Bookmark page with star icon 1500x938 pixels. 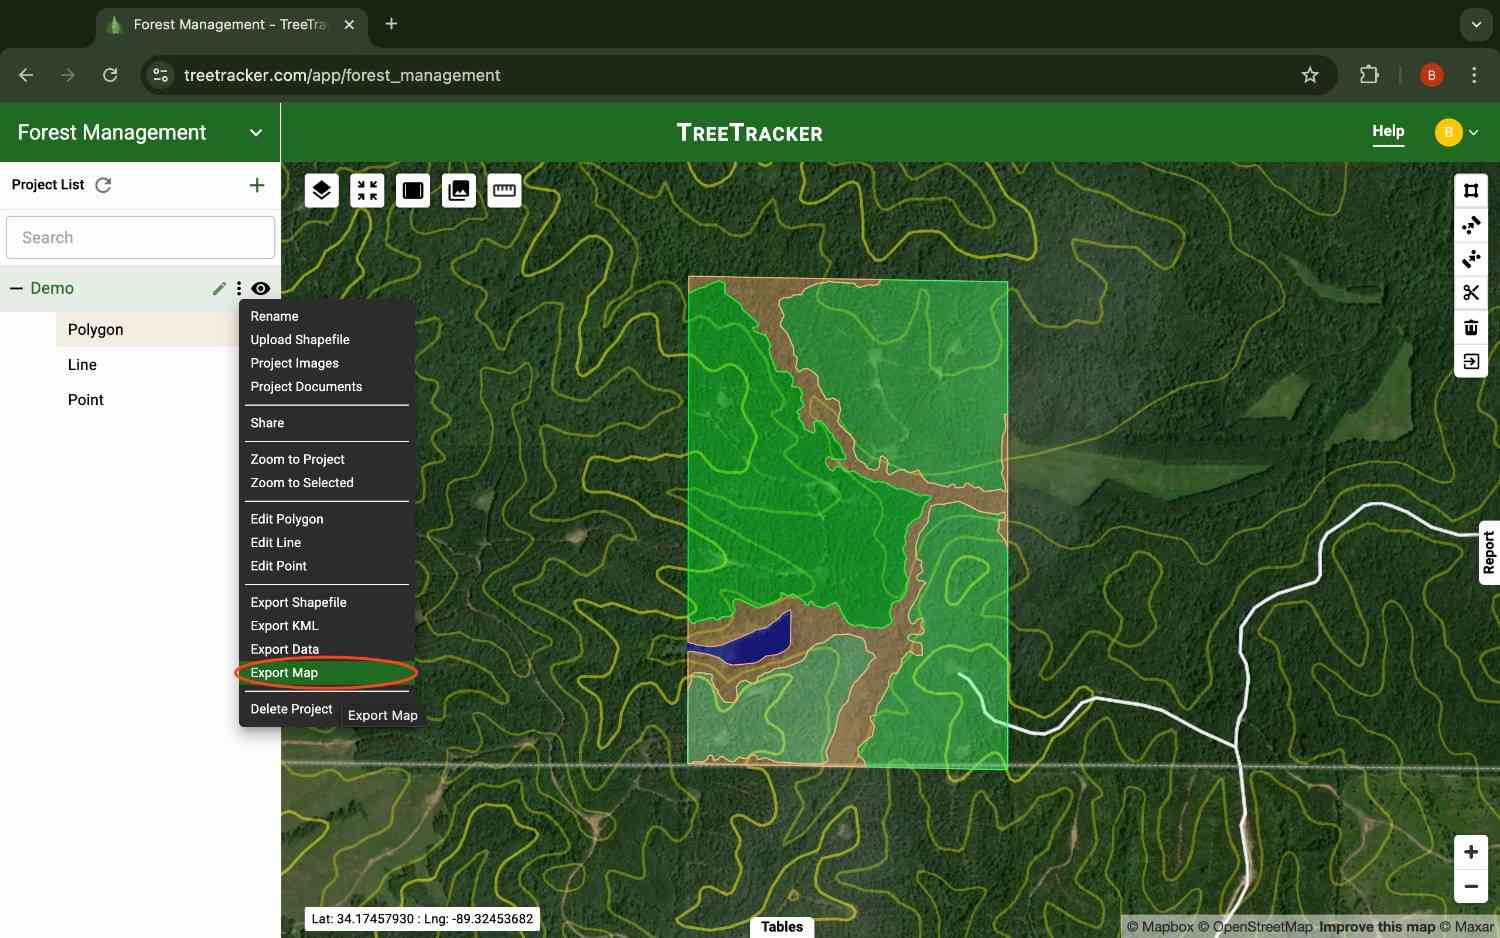(x=1310, y=75)
